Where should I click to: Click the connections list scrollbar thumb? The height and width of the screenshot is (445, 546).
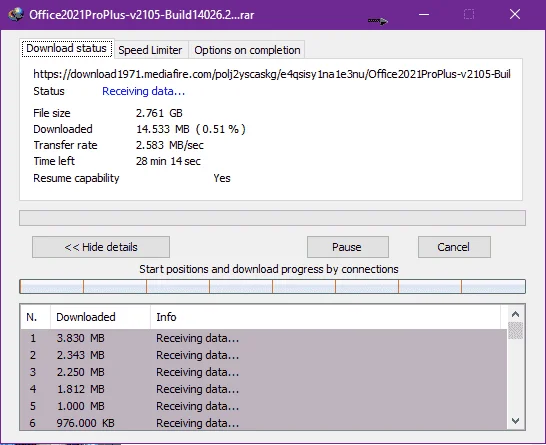pyautogui.click(x=515, y=330)
